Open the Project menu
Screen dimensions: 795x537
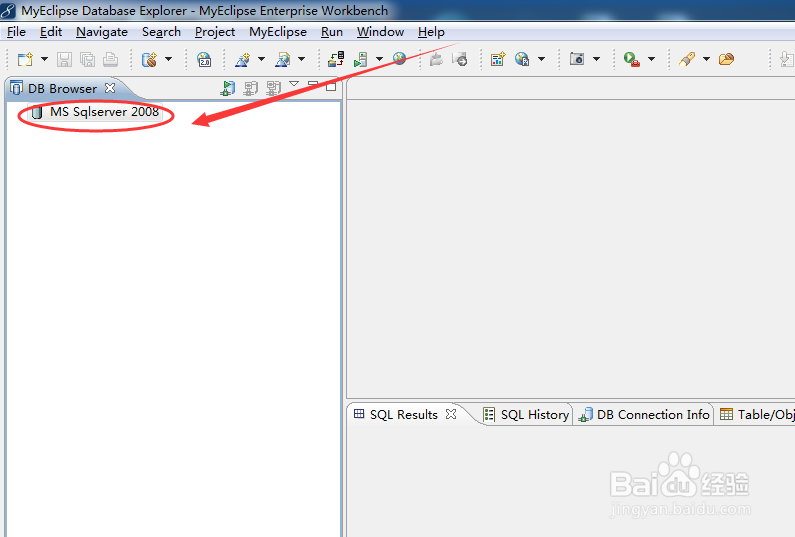[215, 32]
